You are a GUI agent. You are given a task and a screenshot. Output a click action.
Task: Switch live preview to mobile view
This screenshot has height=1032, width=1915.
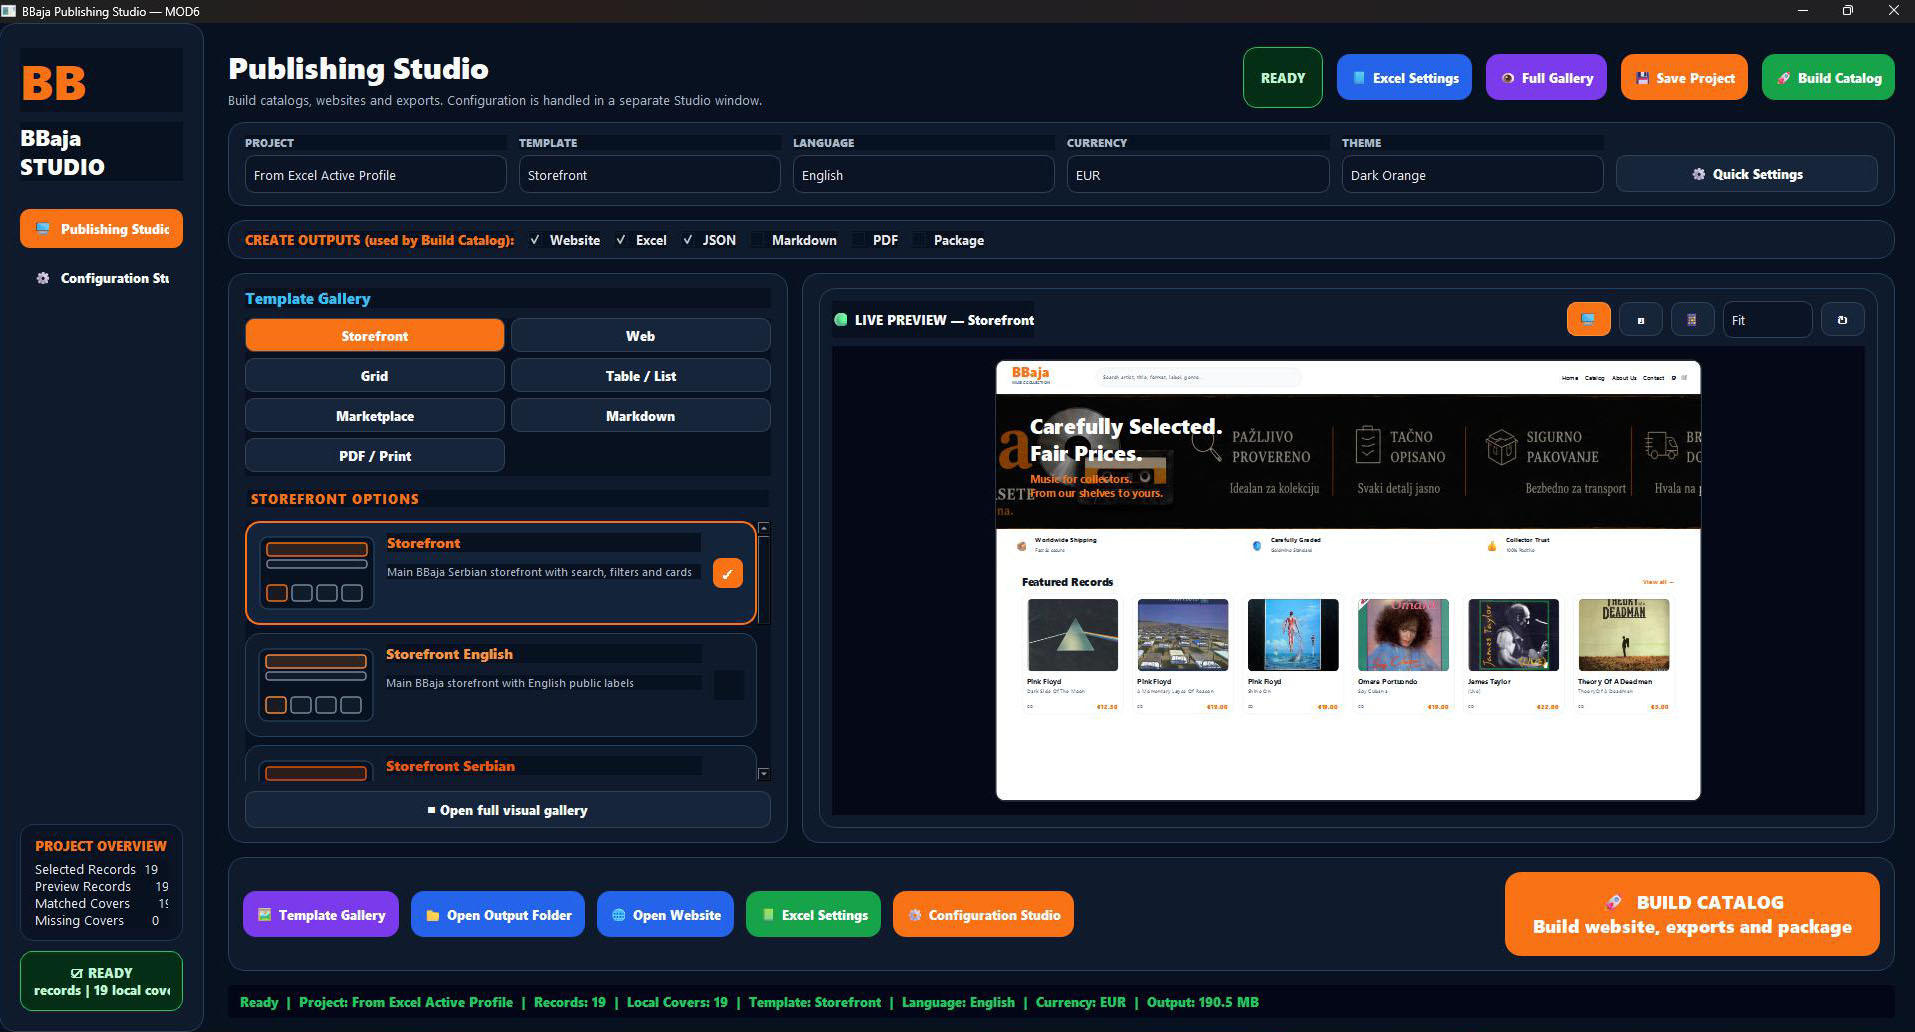pyautogui.click(x=1692, y=320)
